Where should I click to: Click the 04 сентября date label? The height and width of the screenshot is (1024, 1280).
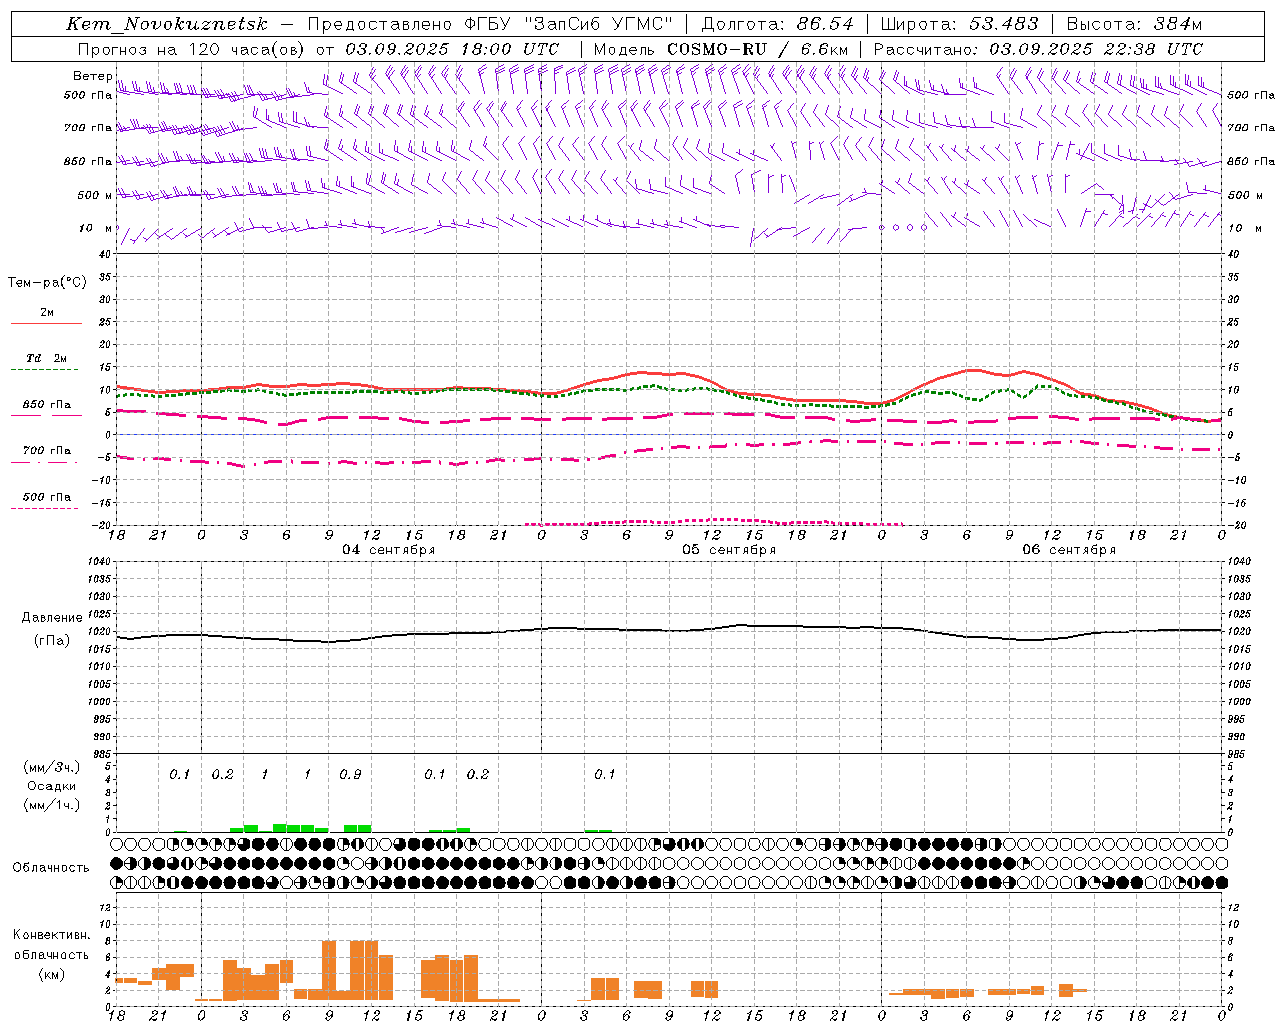[388, 550]
